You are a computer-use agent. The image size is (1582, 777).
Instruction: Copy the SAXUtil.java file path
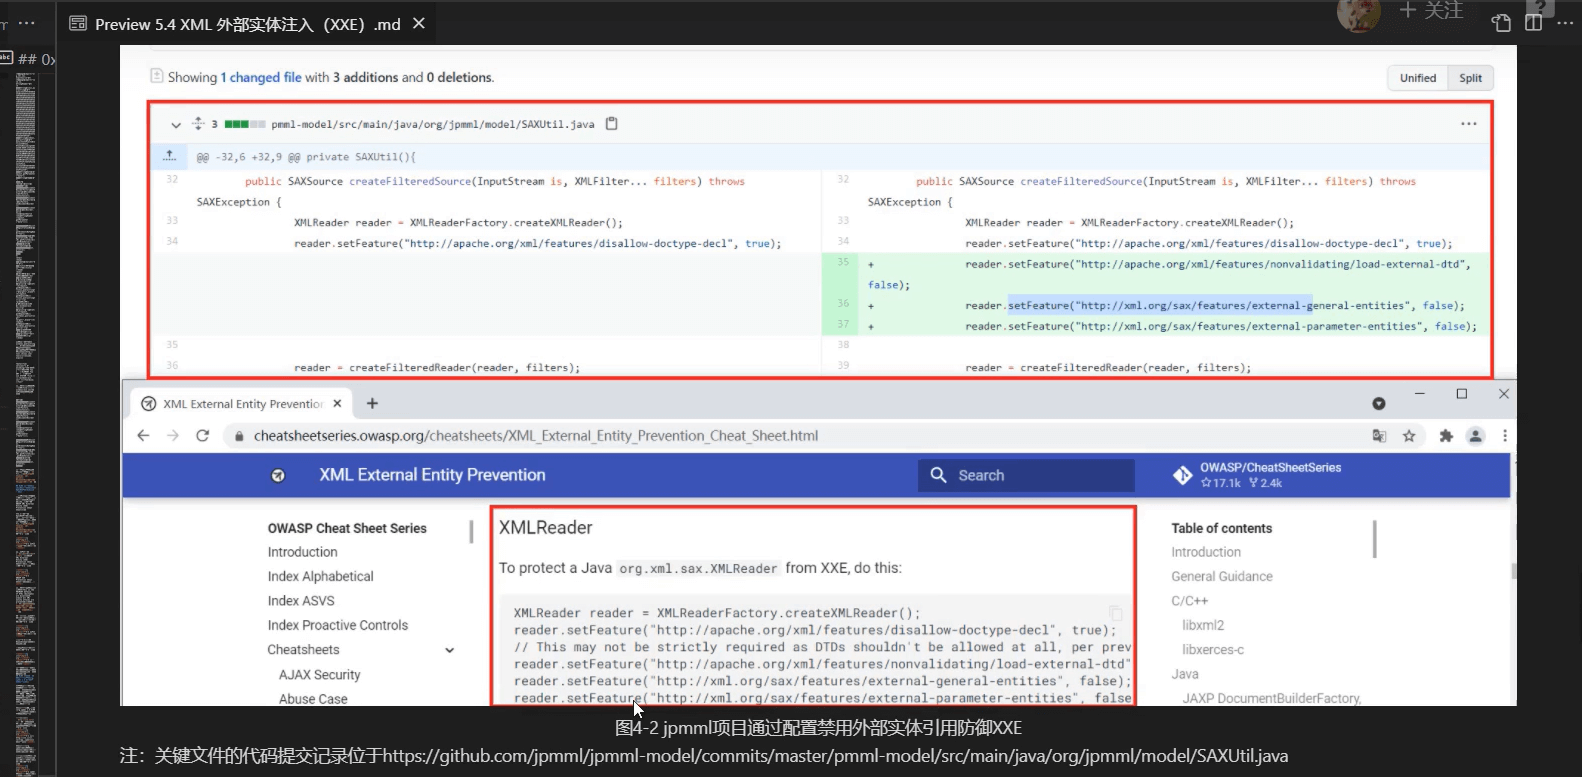coord(612,124)
